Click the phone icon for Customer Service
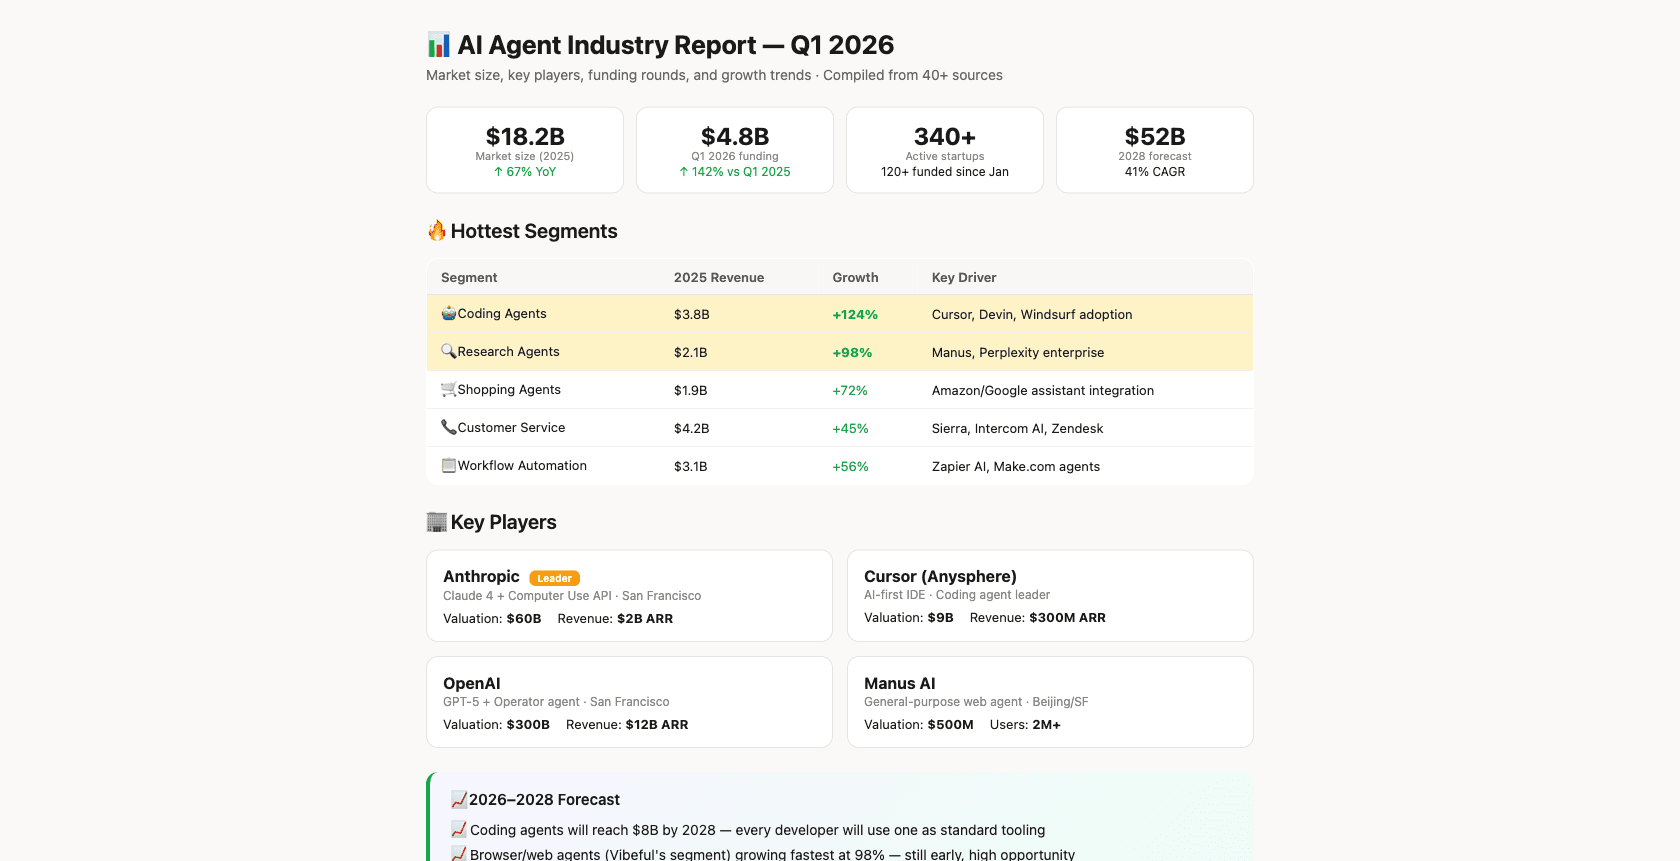The width and height of the screenshot is (1680, 861). tap(449, 427)
